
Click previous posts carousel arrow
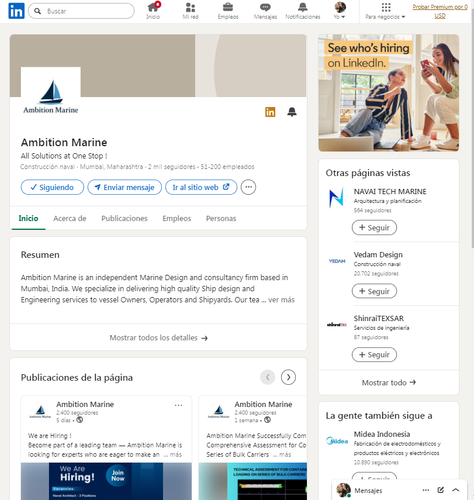click(268, 377)
